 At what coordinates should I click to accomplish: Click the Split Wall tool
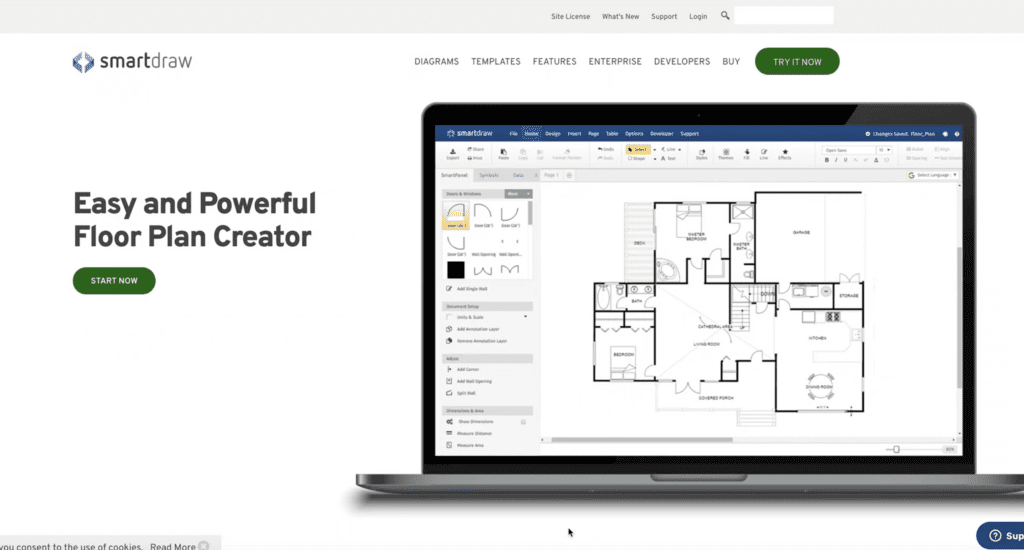click(x=461, y=393)
